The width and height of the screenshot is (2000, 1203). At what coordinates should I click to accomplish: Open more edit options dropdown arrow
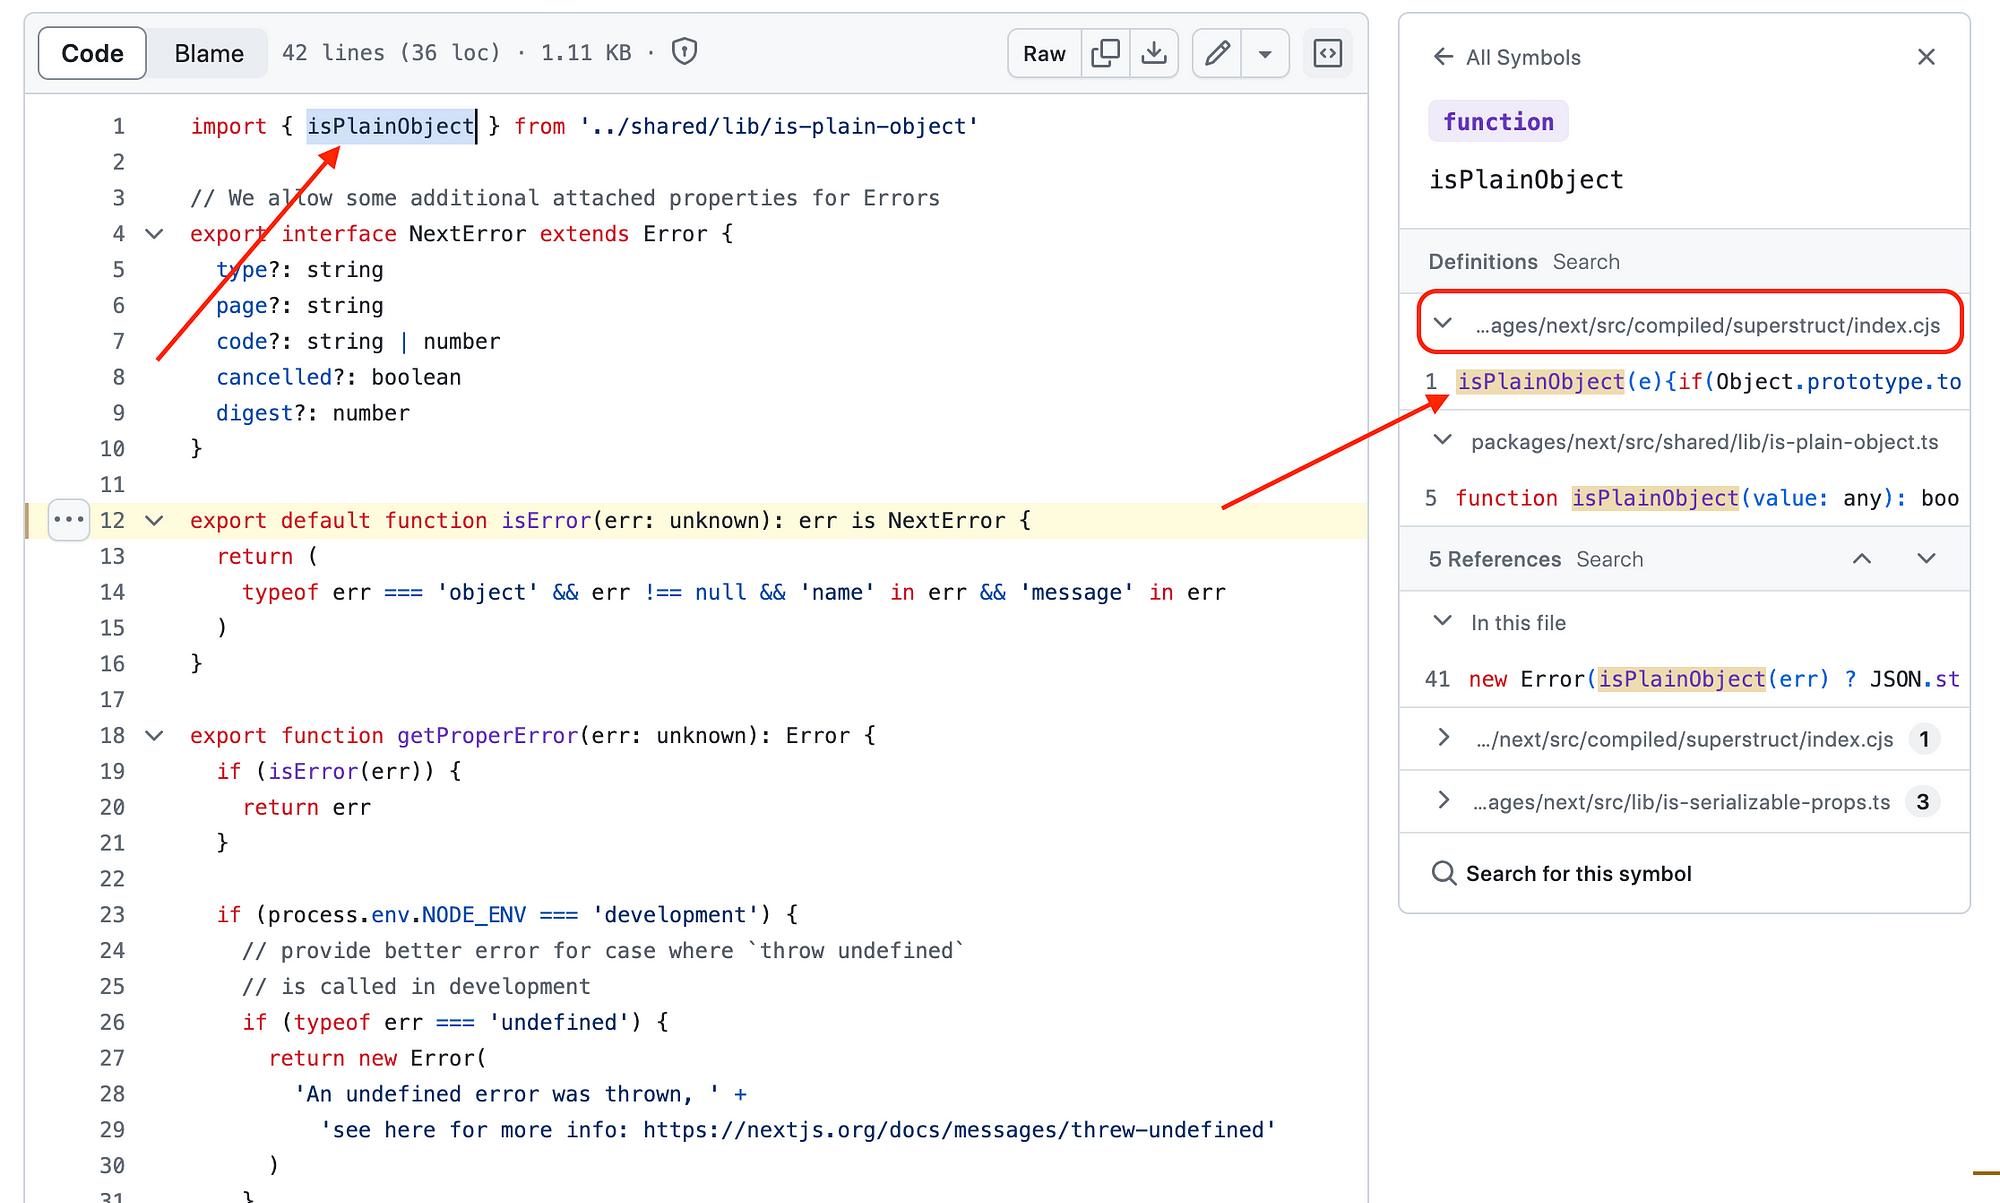1265,53
